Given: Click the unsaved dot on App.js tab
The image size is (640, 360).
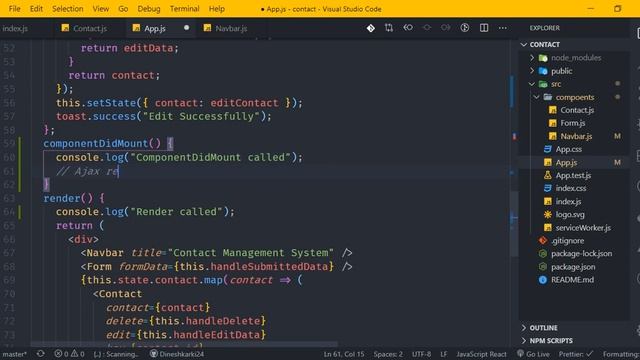Looking at the screenshot, I should point(187,28).
